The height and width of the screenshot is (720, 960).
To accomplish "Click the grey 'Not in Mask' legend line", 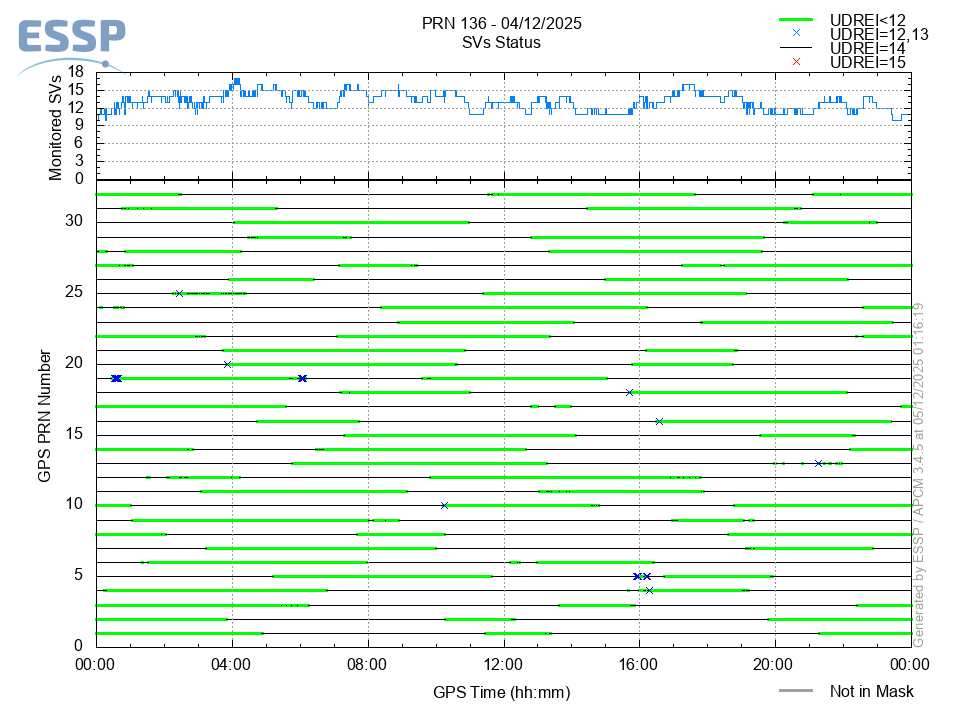I will (x=797, y=691).
